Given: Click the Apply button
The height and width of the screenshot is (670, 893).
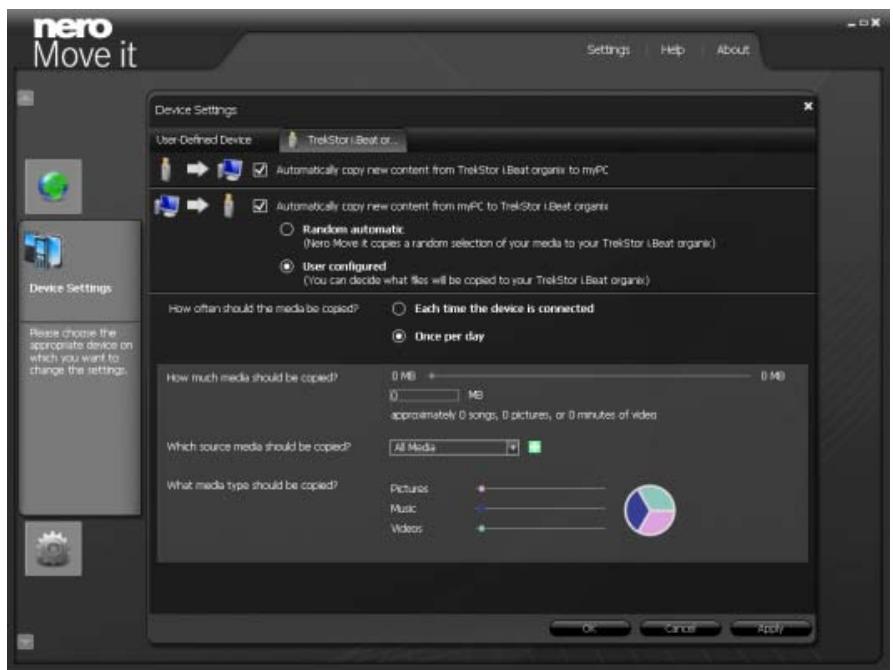Looking at the screenshot, I should [771, 628].
